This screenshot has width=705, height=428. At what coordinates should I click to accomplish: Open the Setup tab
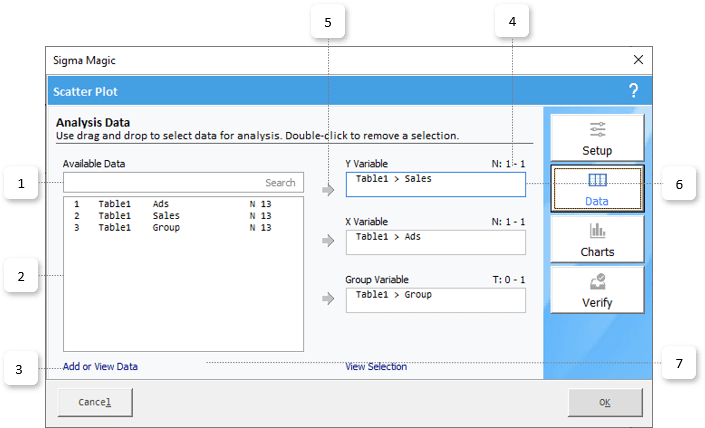click(597, 138)
